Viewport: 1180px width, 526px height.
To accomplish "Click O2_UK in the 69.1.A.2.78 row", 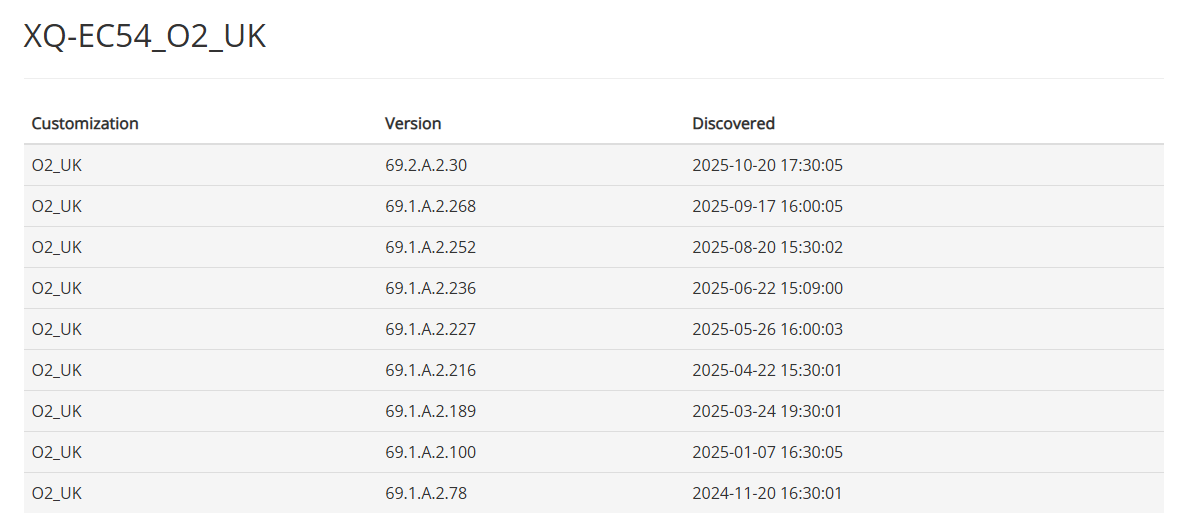I will click(x=57, y=493).
